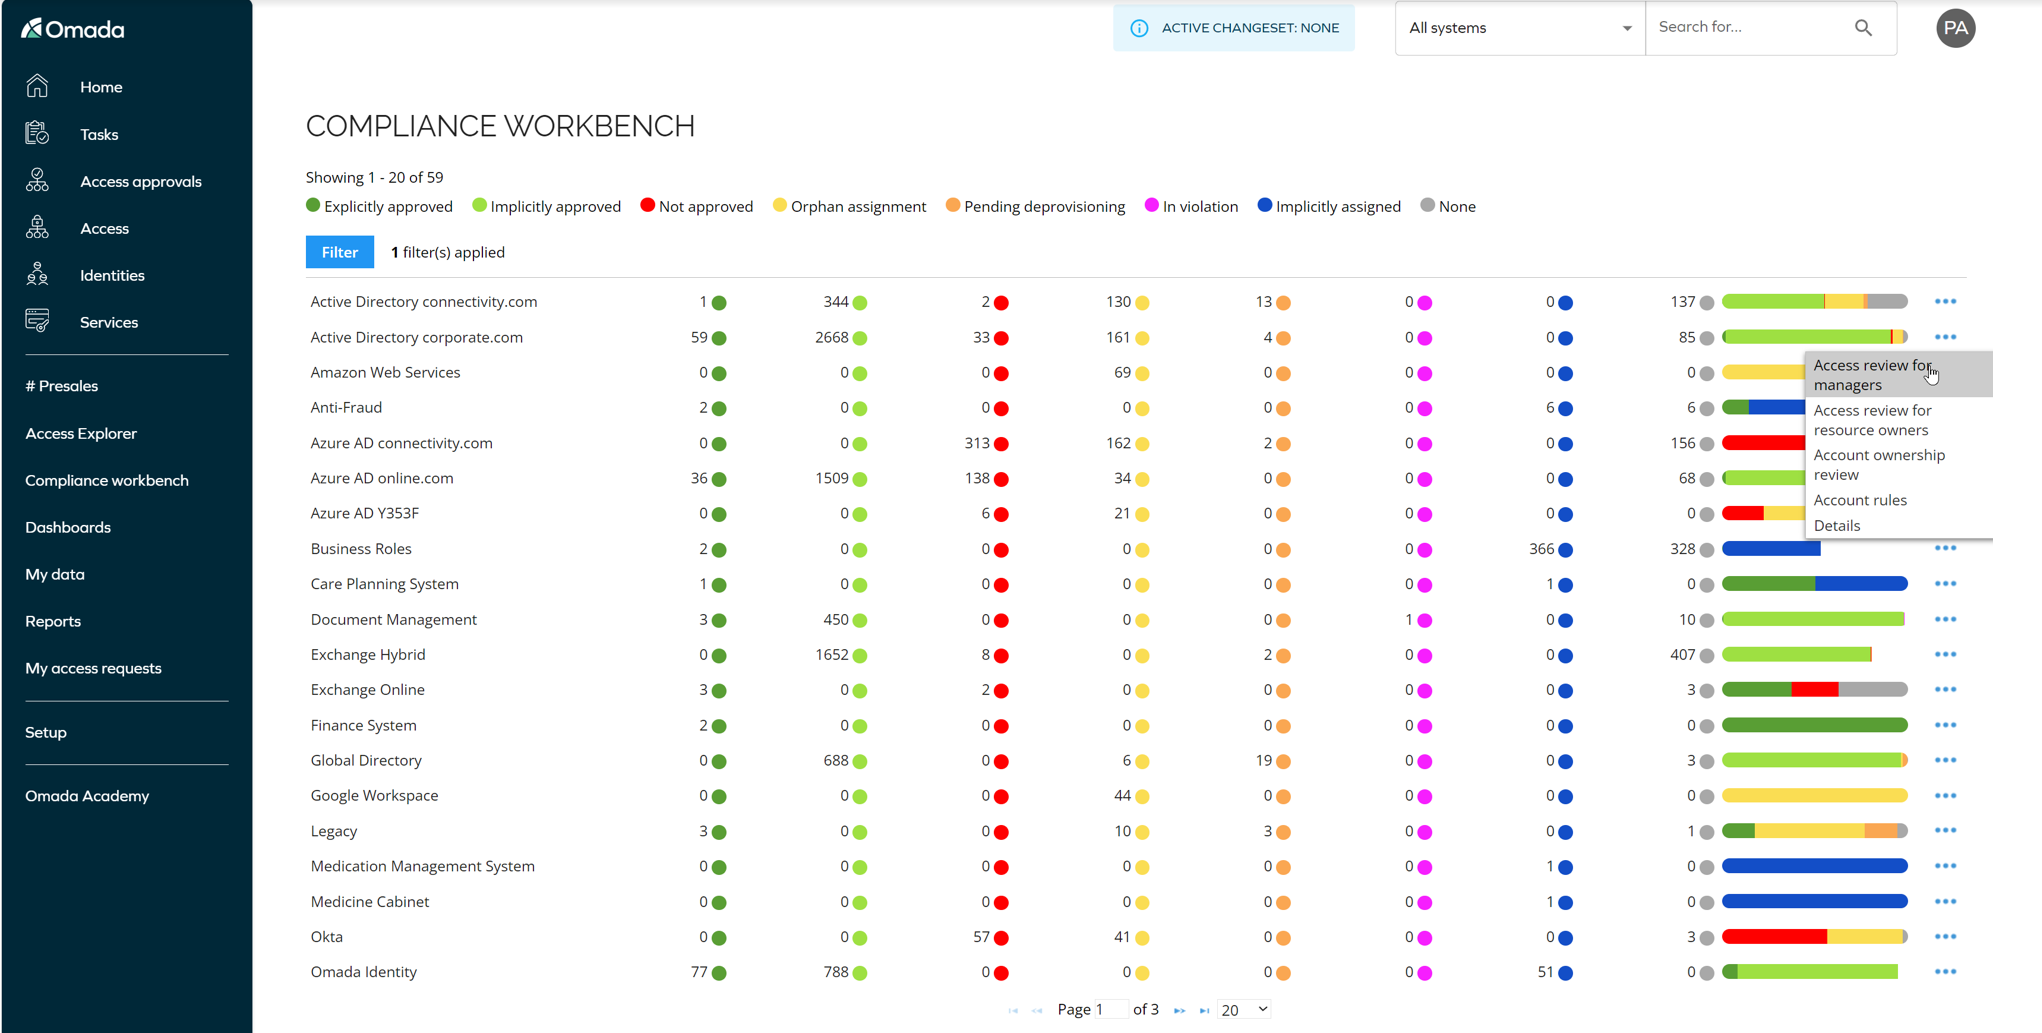Click the active changeset info icon

[x=1139, y=28]
